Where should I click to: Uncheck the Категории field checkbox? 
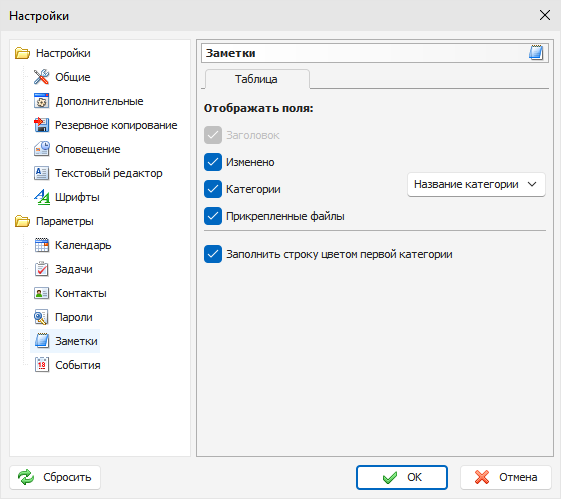213,189
